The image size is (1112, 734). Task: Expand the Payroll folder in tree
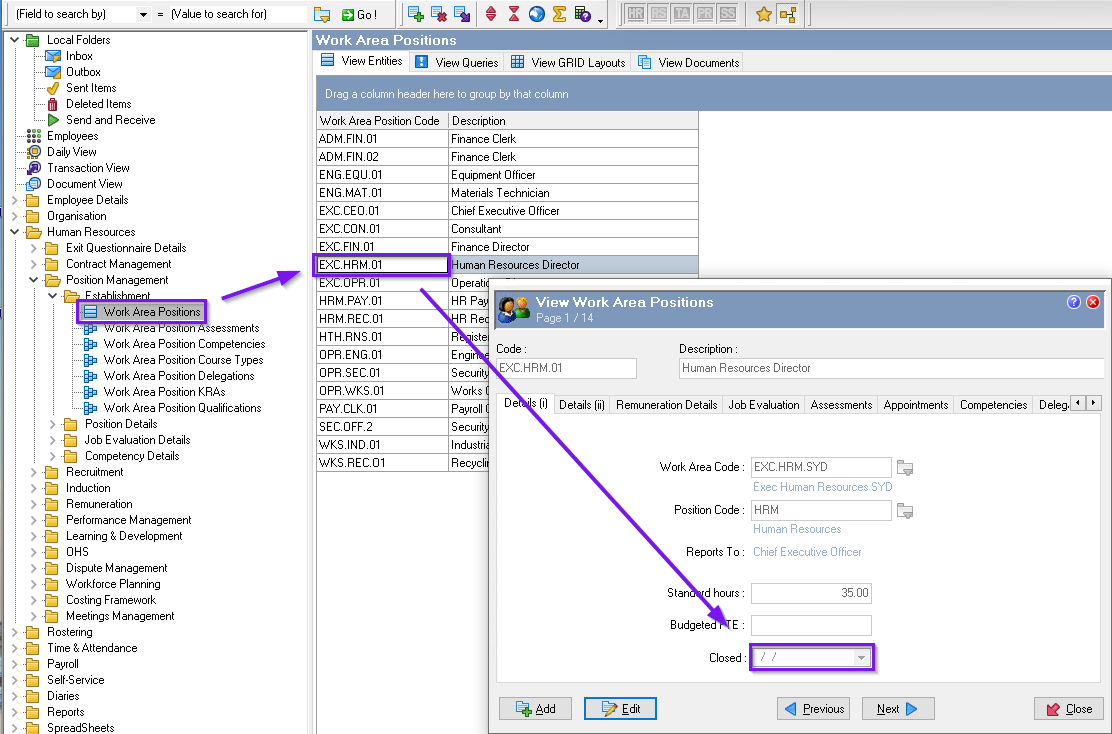[x=14, y=665]
